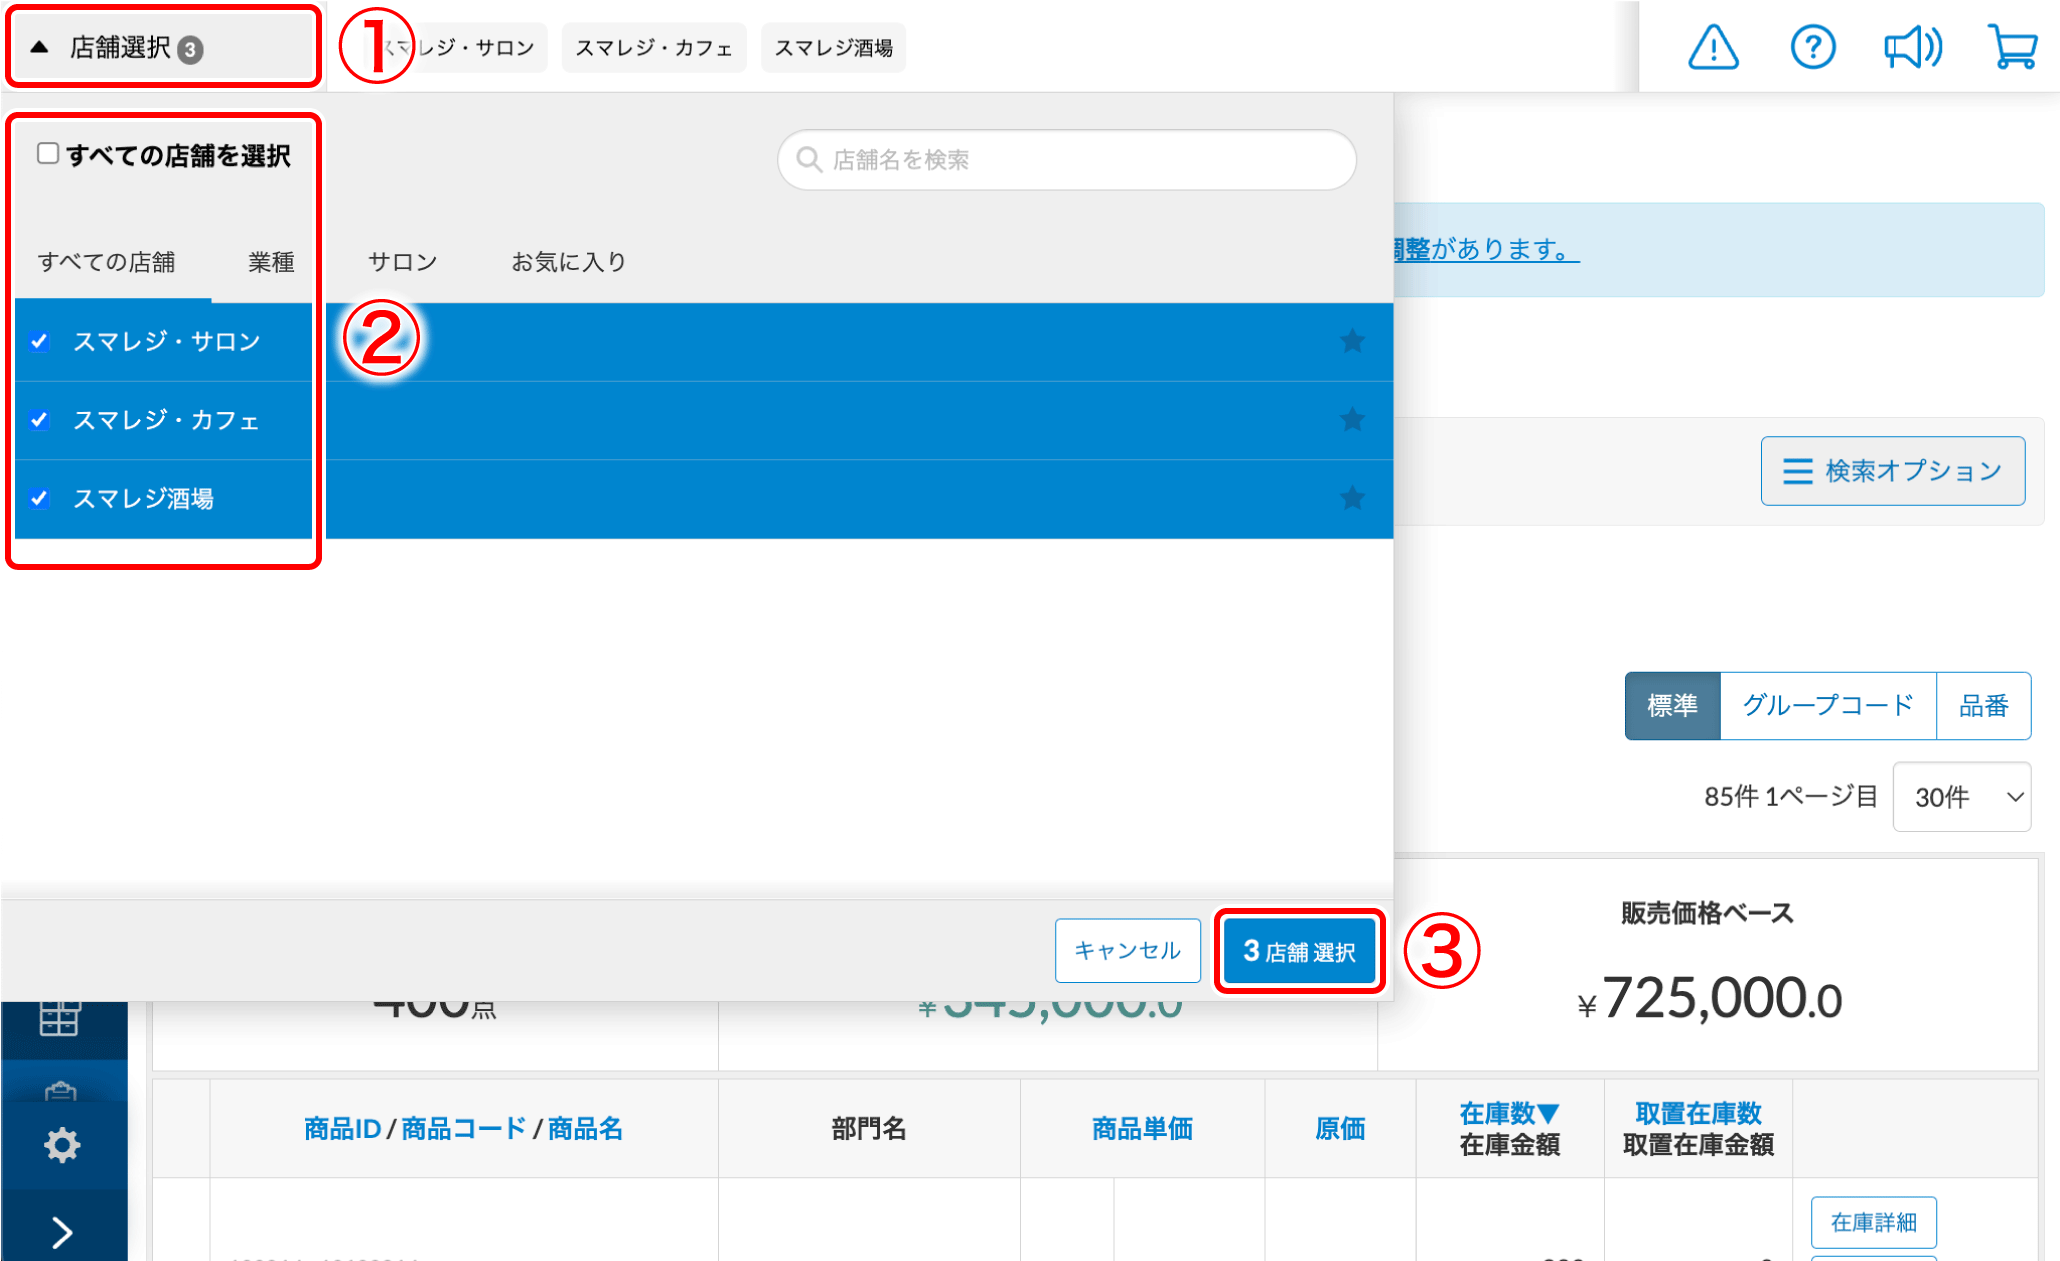Switch to the グループコード tab
The width and height of the screenshot is (2060, 1261).
point(1827,706)
